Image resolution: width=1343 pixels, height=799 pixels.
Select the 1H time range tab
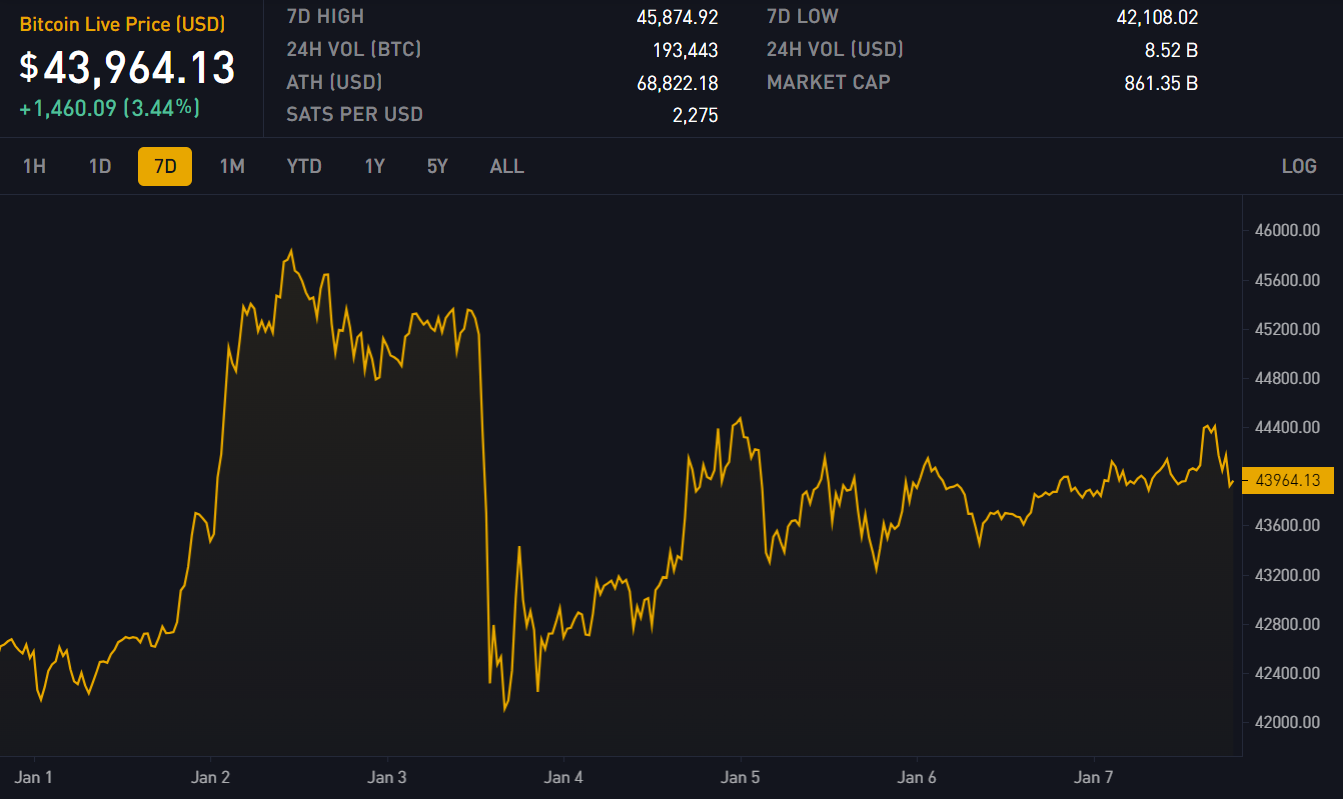[35, 167]
